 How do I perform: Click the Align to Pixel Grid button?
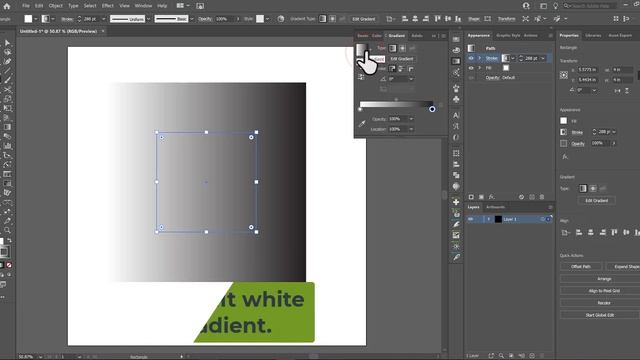604,291
